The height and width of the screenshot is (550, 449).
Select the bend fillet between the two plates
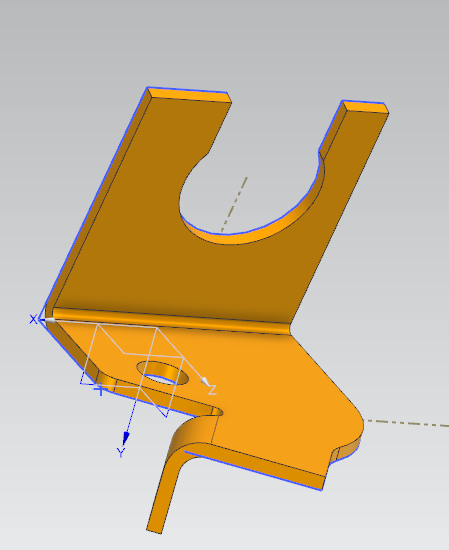[172, 320]
